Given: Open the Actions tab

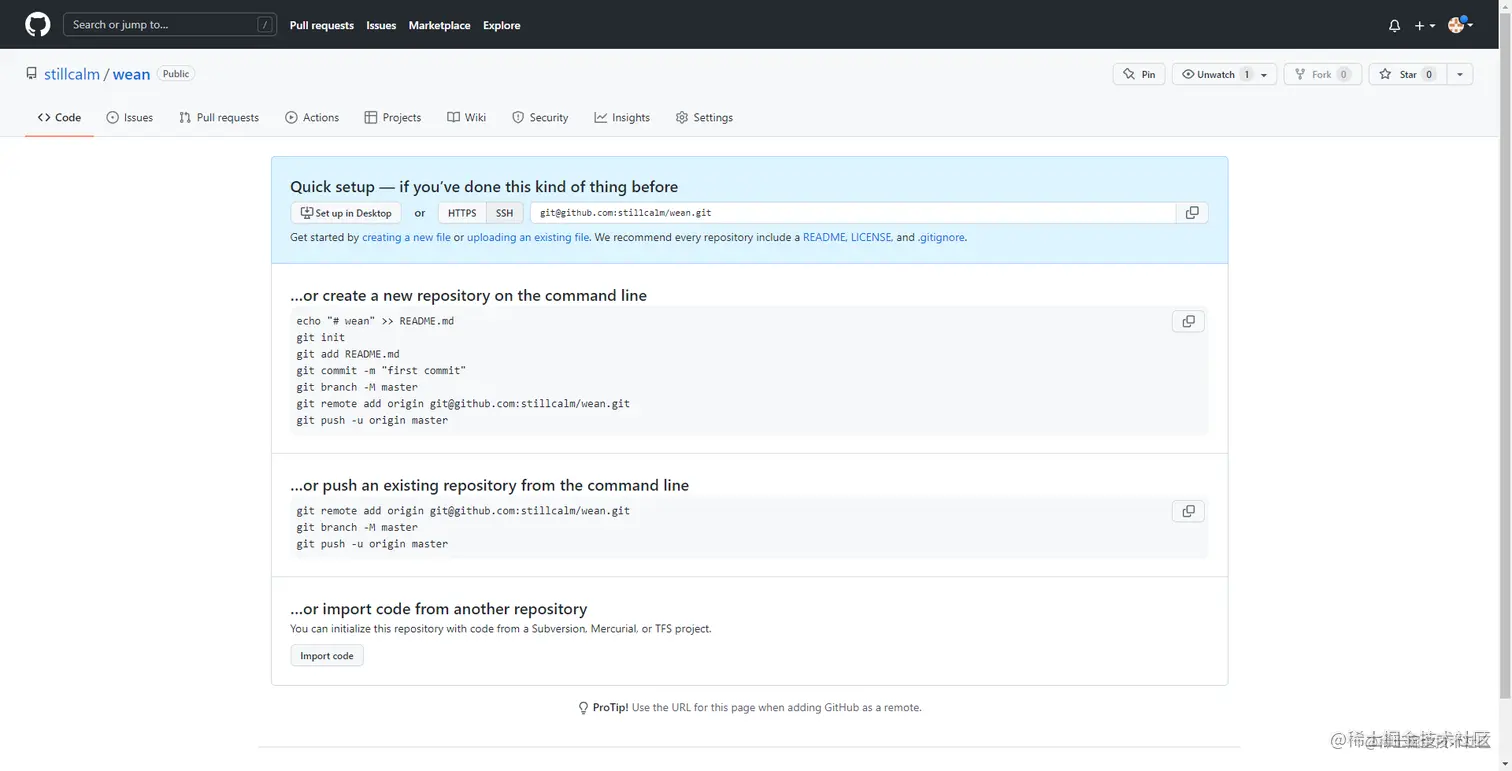Looking at the screenshot, I should click(x=312, y=117).
